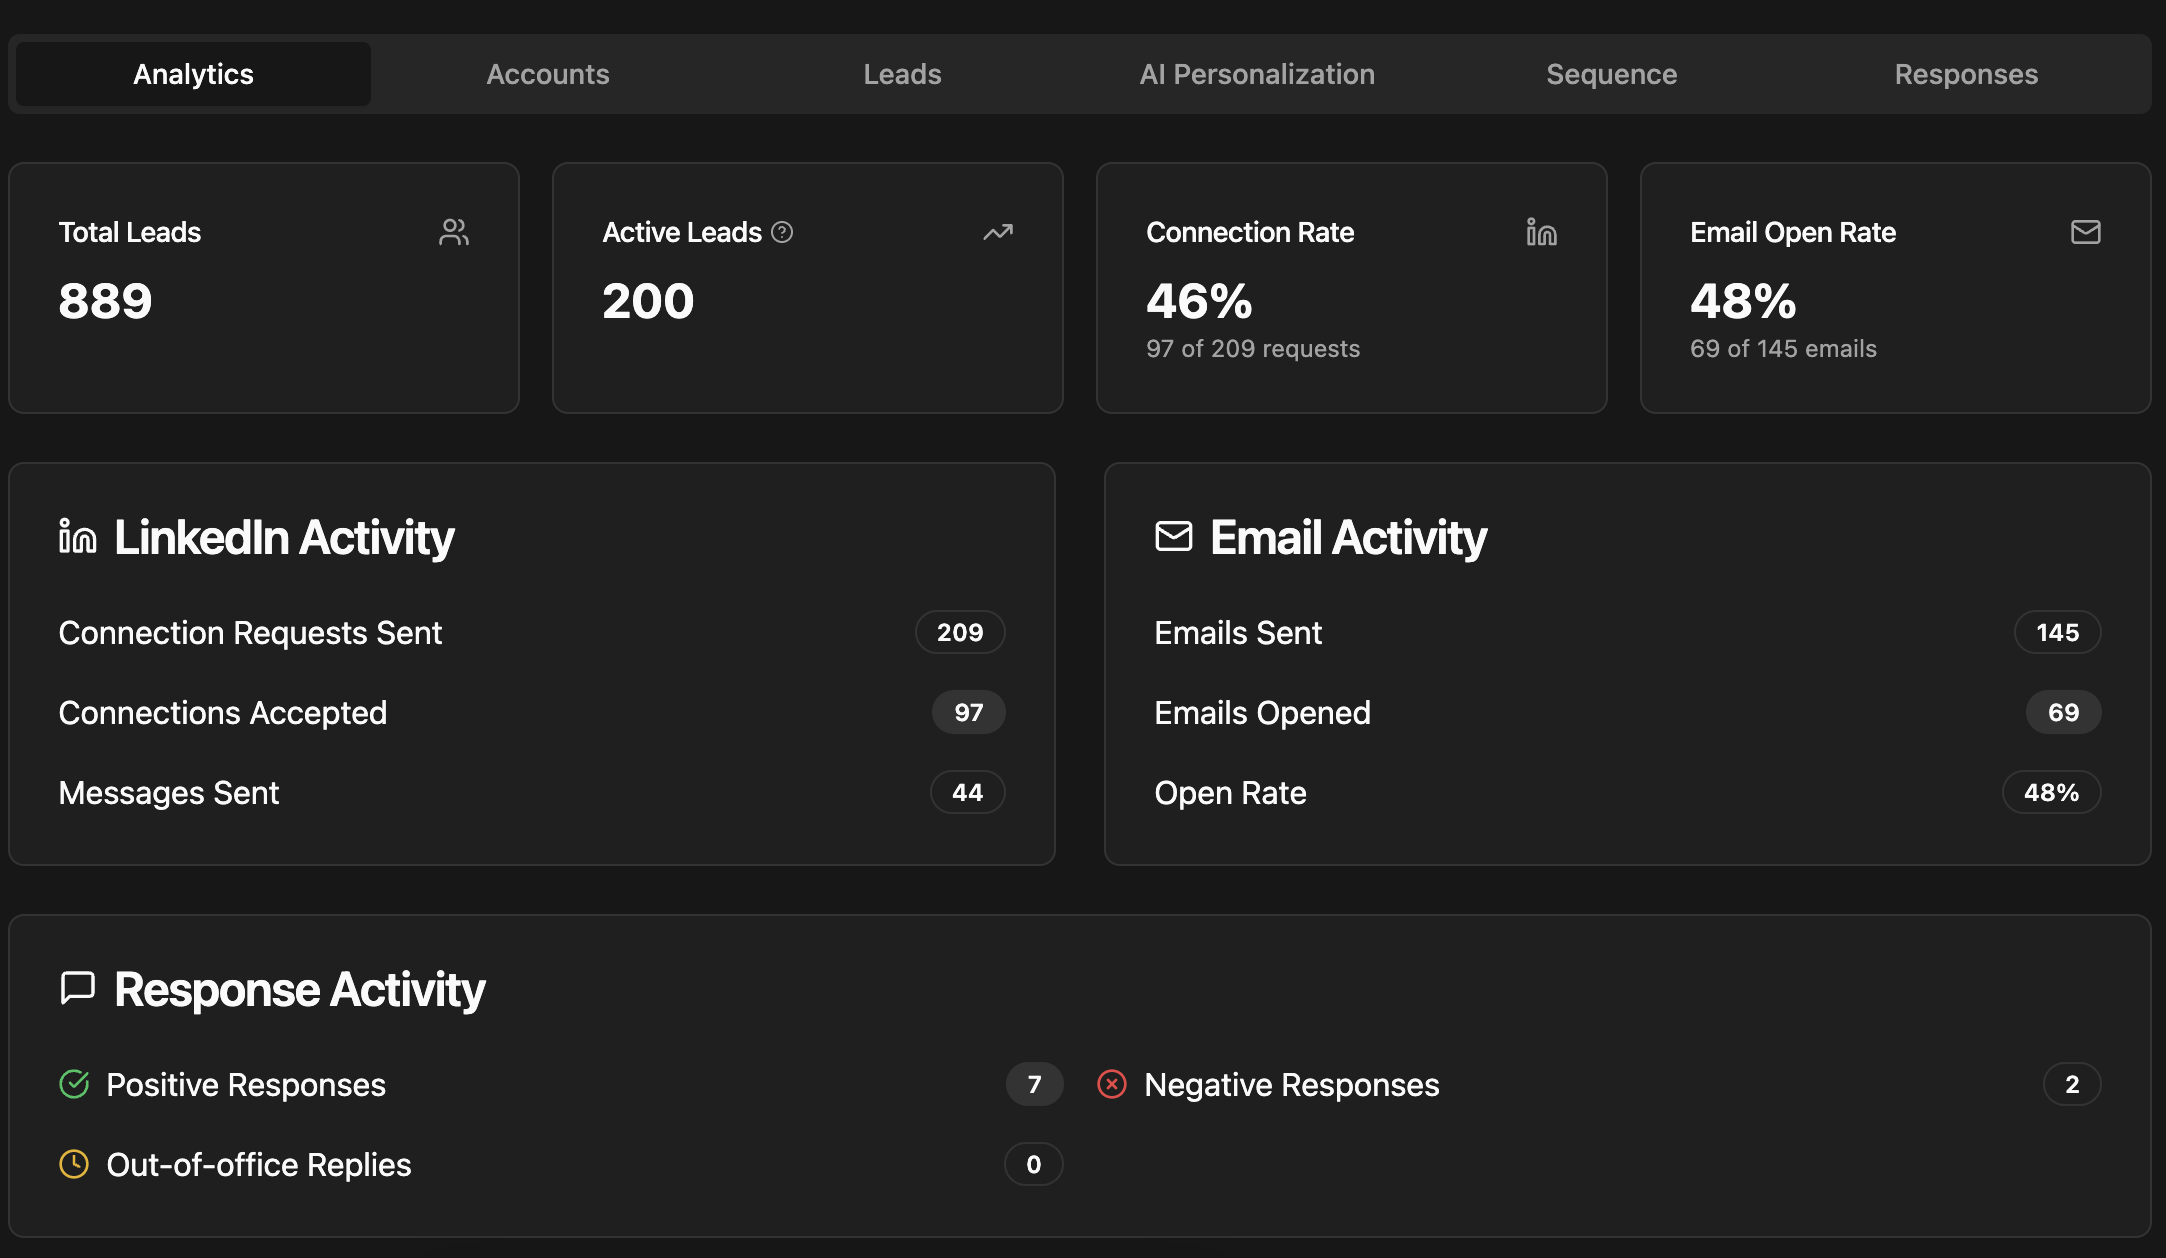Select the Sequence tab
This screenshot has height=1258, width=2166.
[1611, 74]
